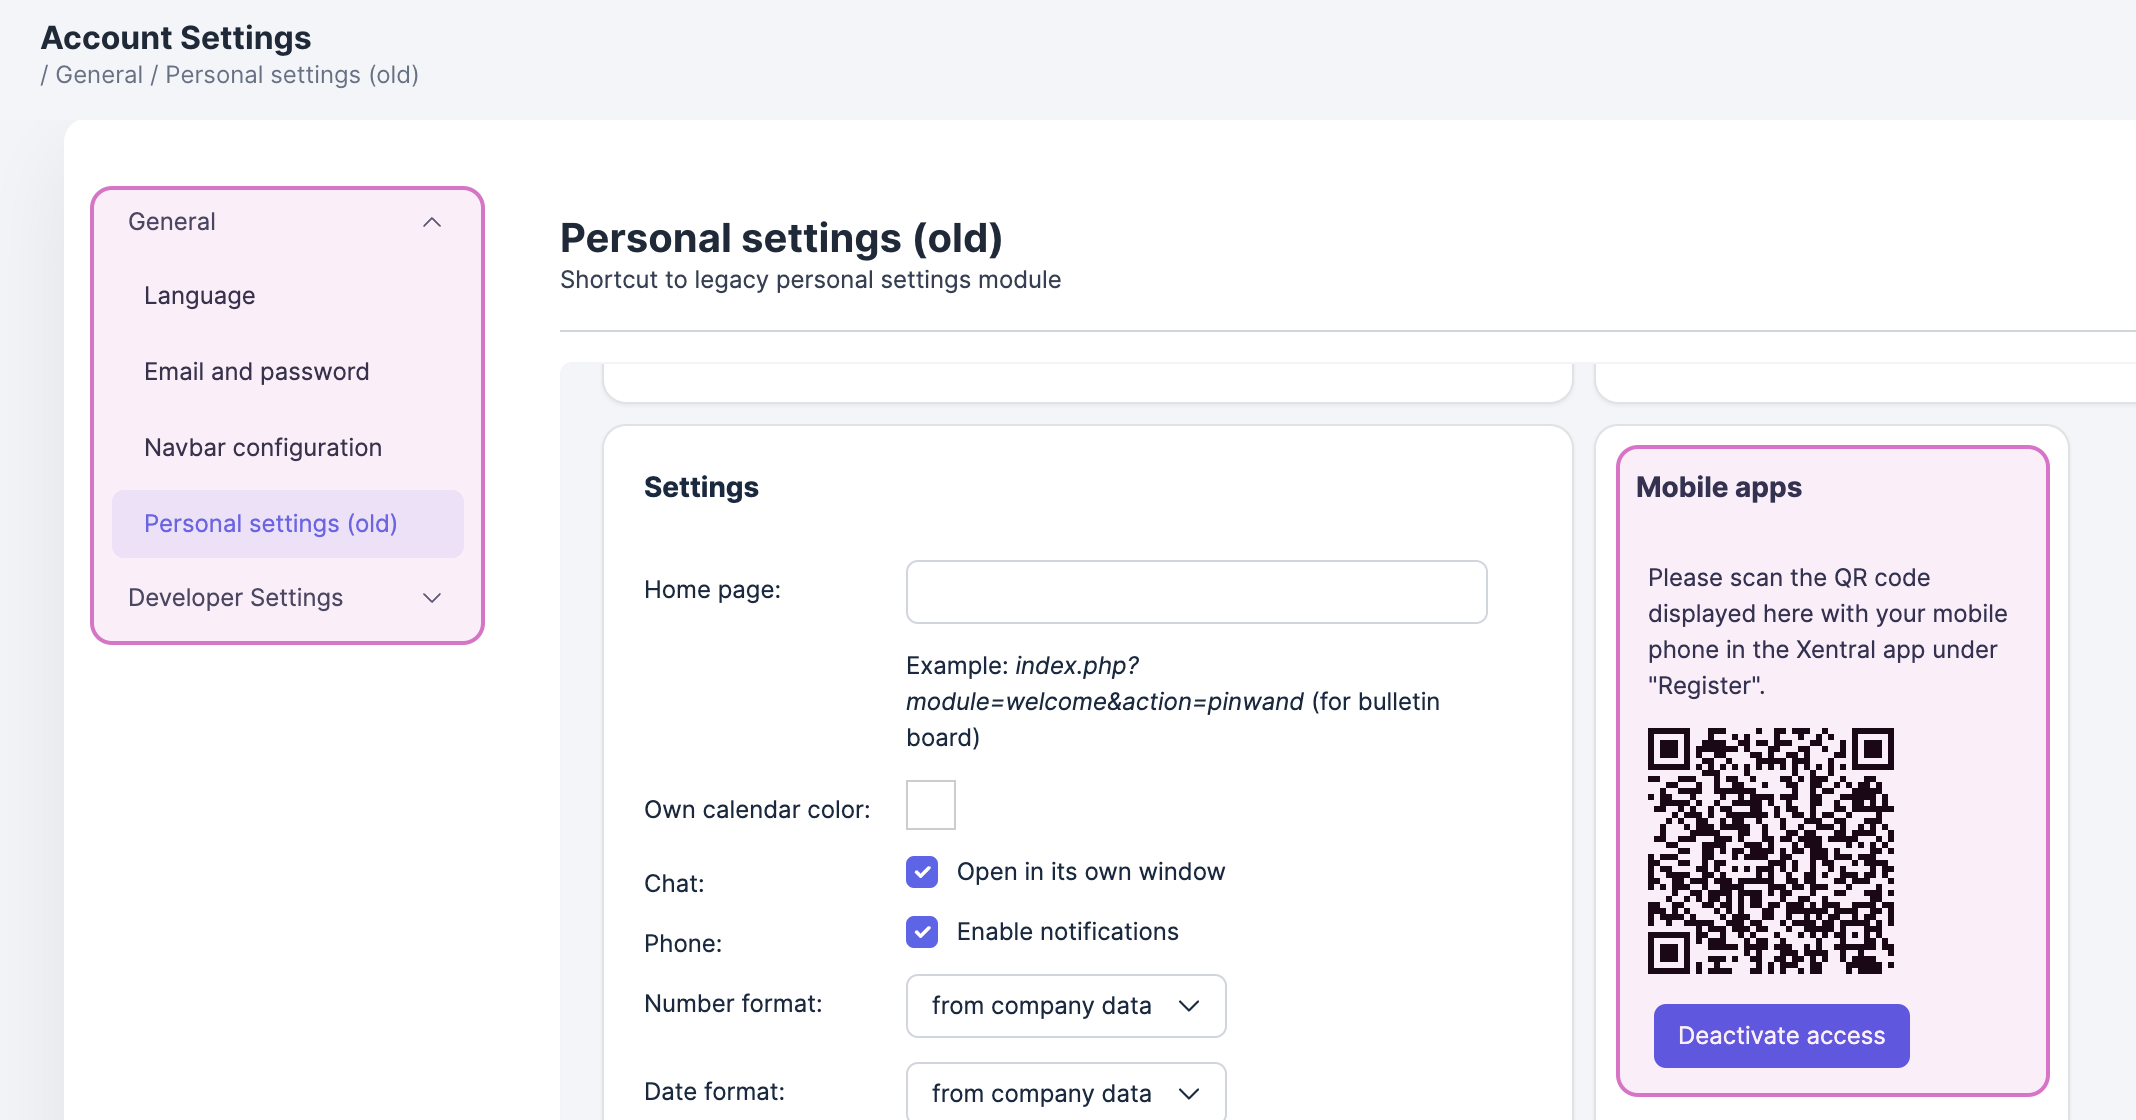Go to Email and password settings
This screenshot has height=1120, width=2136.
click(257, 372)
